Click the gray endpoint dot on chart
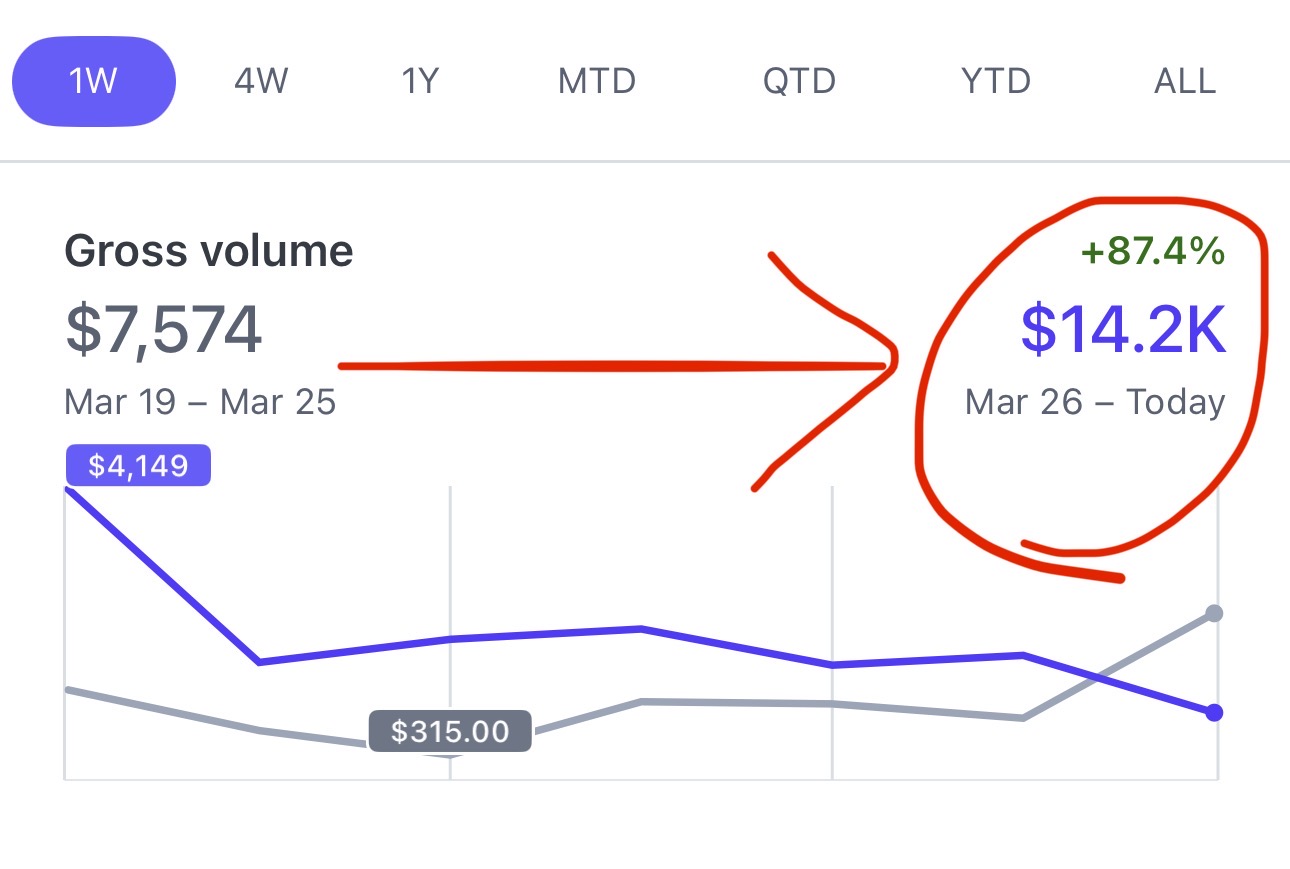The image size is (1290, 869). point(1214,613)
